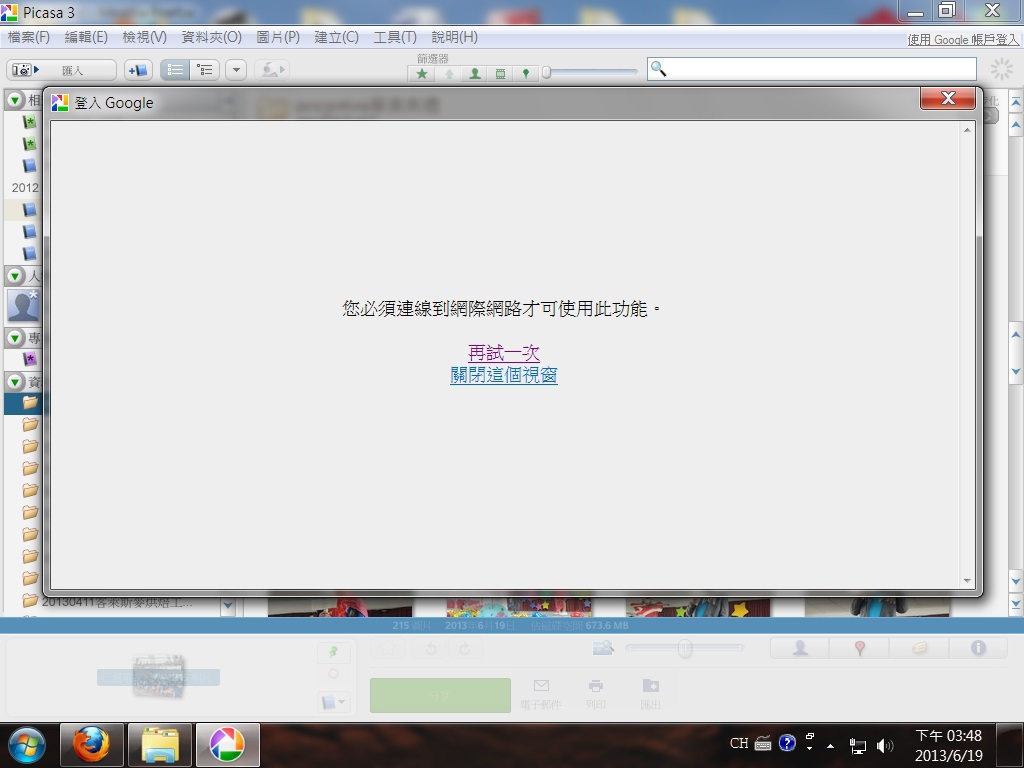The height and width of the screenshot is (768, 1024).
Task: Open the 檔案(F) menu
Action: click(x=29, y=37)
